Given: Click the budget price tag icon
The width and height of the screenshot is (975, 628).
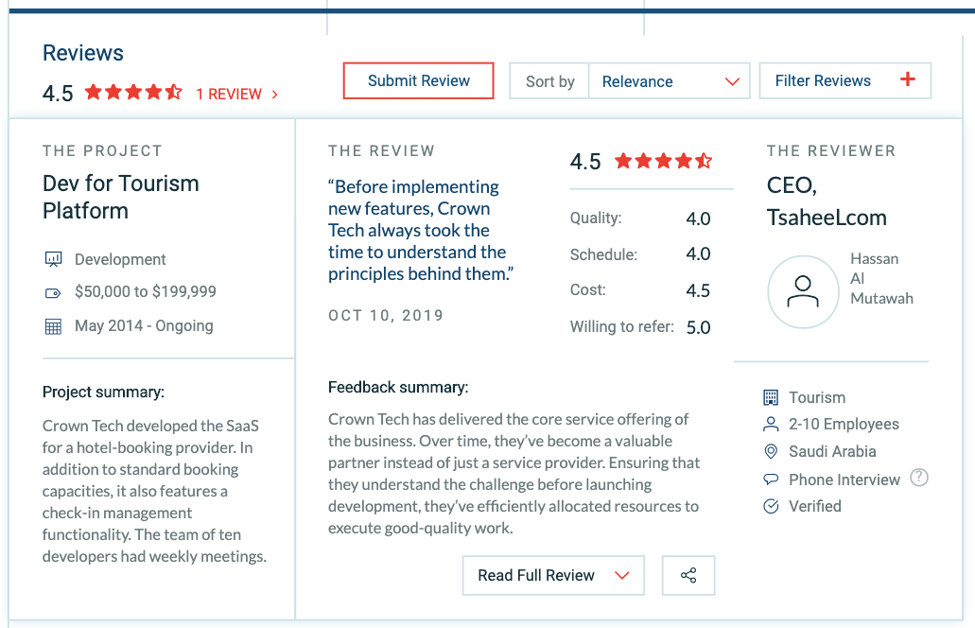Looking at the screenshot, I should [53, 293].
